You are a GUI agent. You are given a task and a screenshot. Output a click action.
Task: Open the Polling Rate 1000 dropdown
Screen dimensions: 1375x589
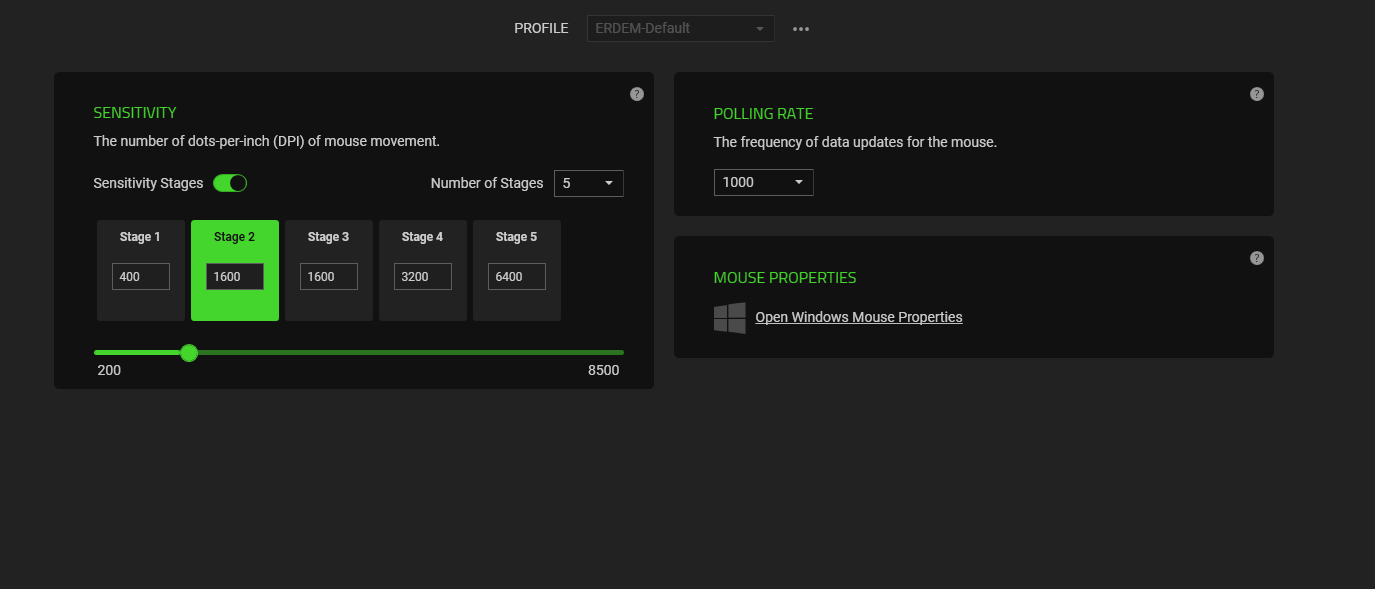click(x=763, y=182)
